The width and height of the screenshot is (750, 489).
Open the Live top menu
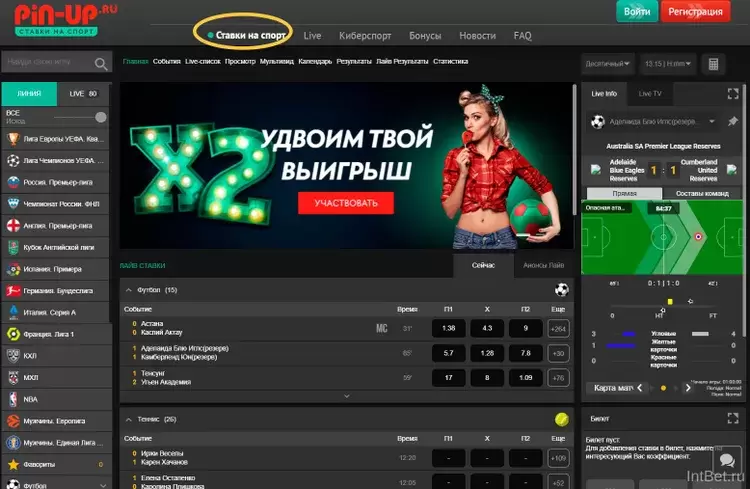point(312,35)
